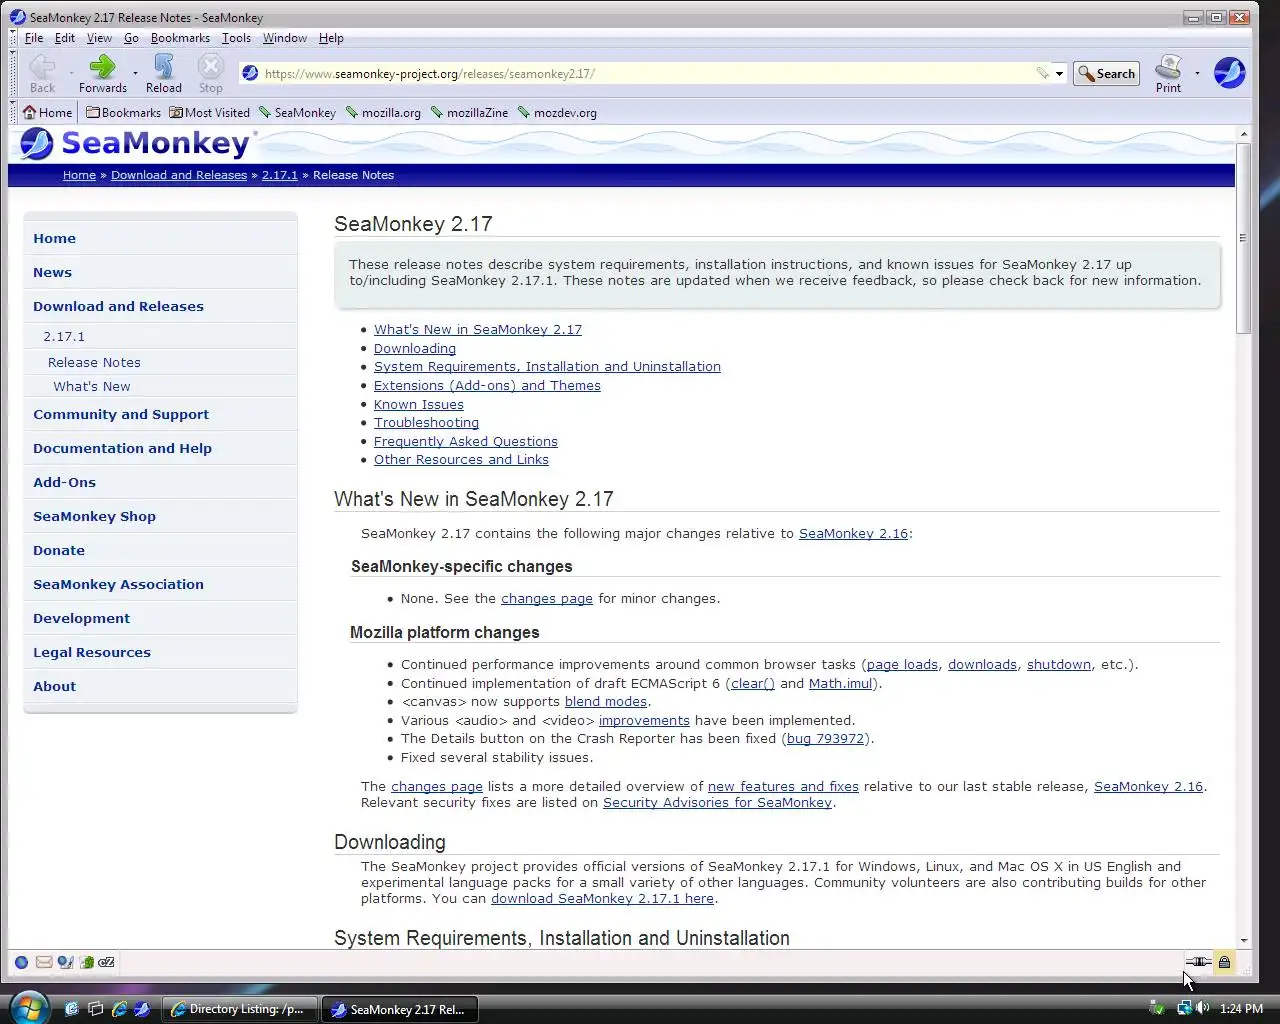This screenshot has height=1024, width=1280.
Task: Click the Back navigation button
Action: (x=42, y=74)
